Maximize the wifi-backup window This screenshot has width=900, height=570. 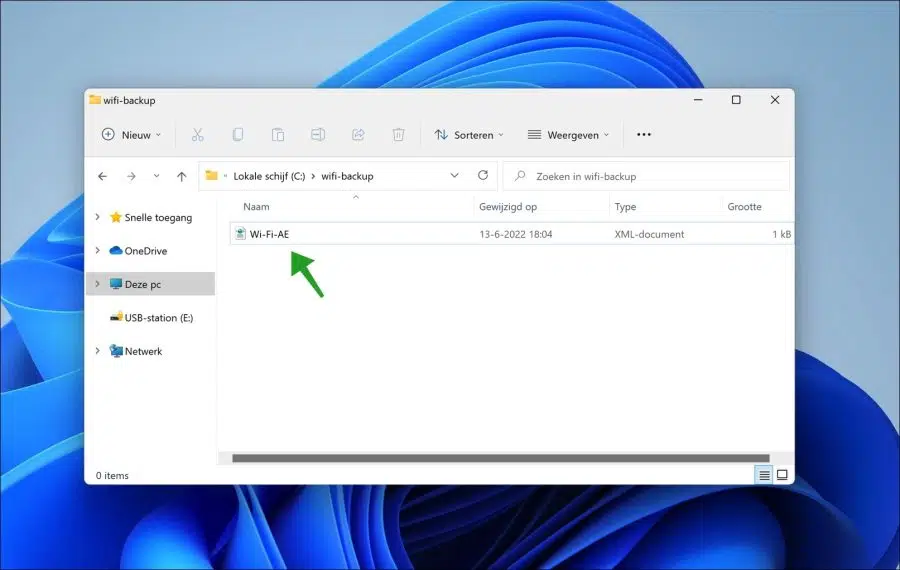(736, 100)
